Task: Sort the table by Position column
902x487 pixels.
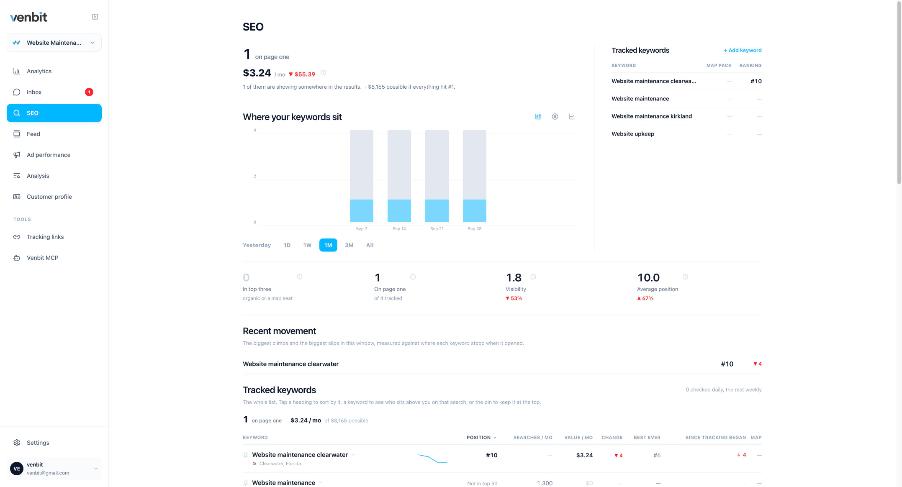Action: [x=481, y=438]
